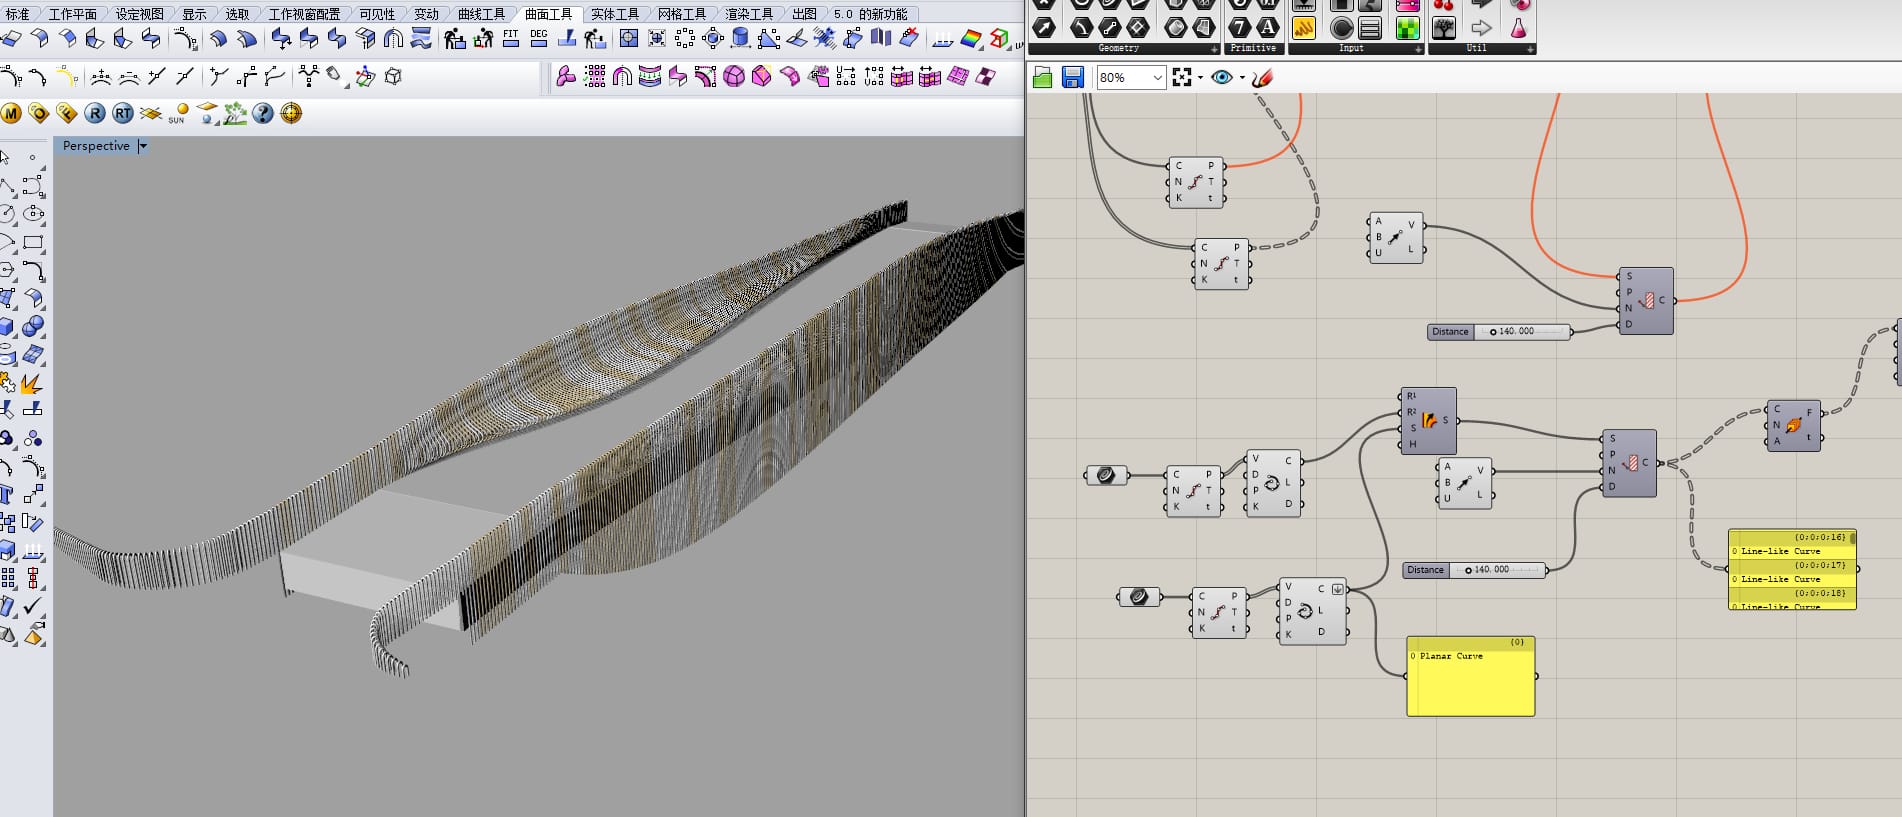The width and height of the screenshot is (1902, 817).
Task: Open the dropdown arrow beside preview eye
Action: [x=1242, y=78]
